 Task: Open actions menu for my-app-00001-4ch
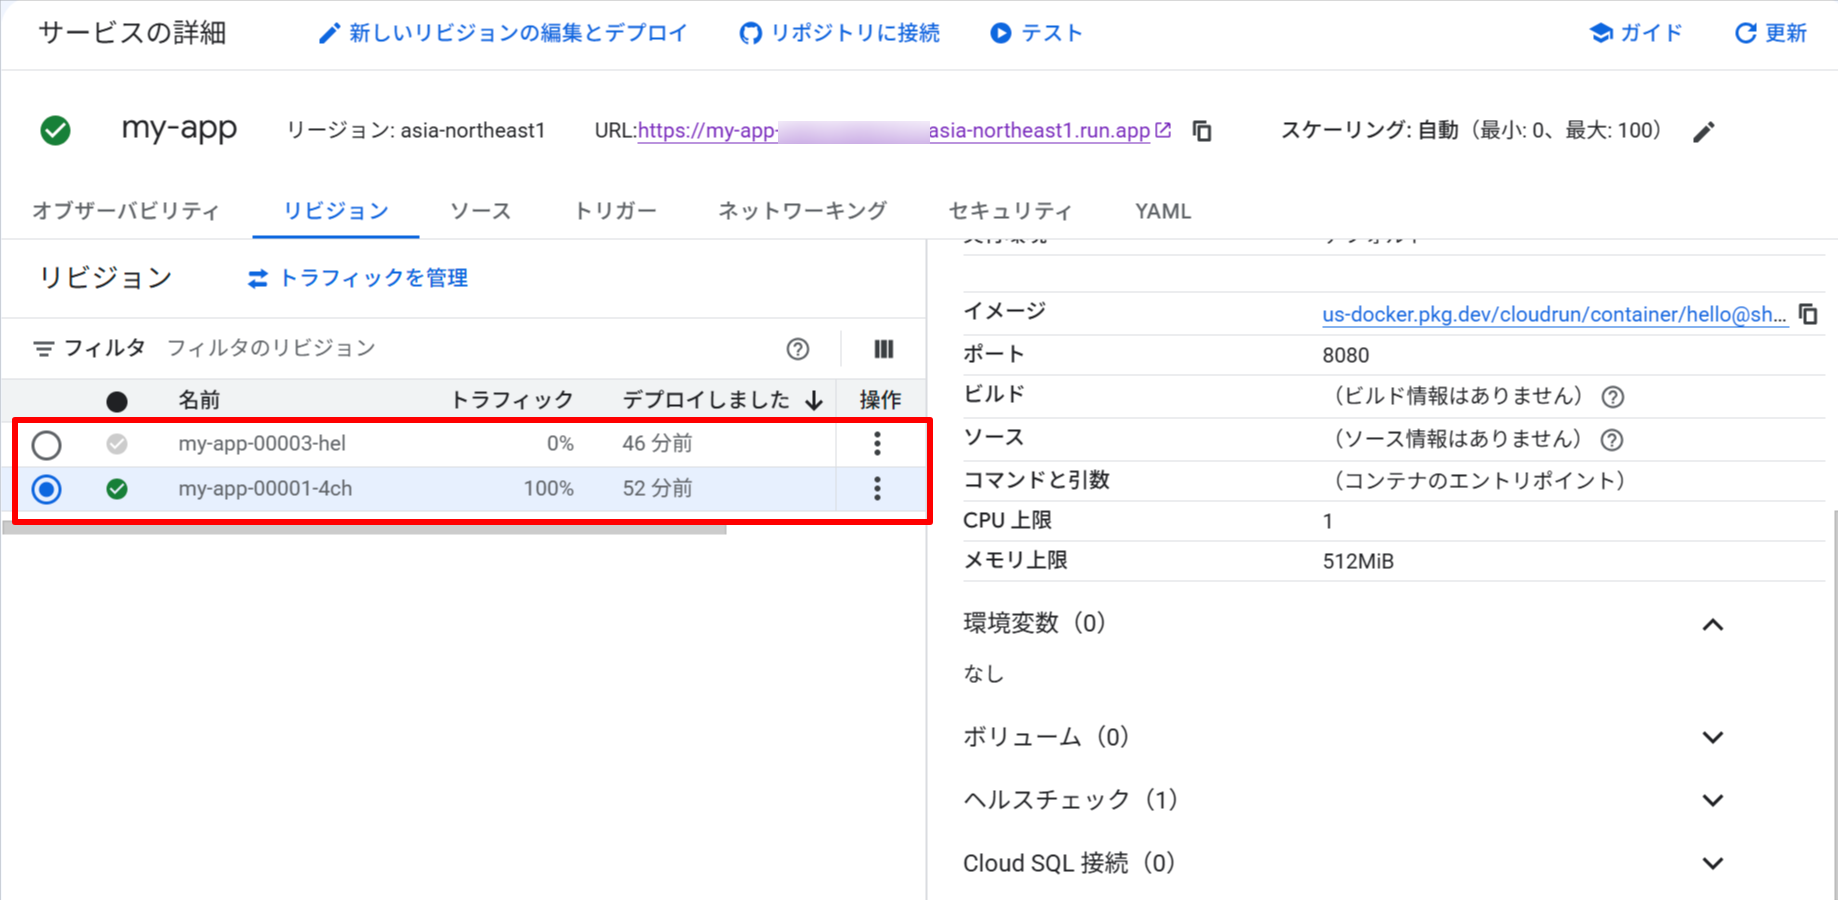tap(877, 488)
